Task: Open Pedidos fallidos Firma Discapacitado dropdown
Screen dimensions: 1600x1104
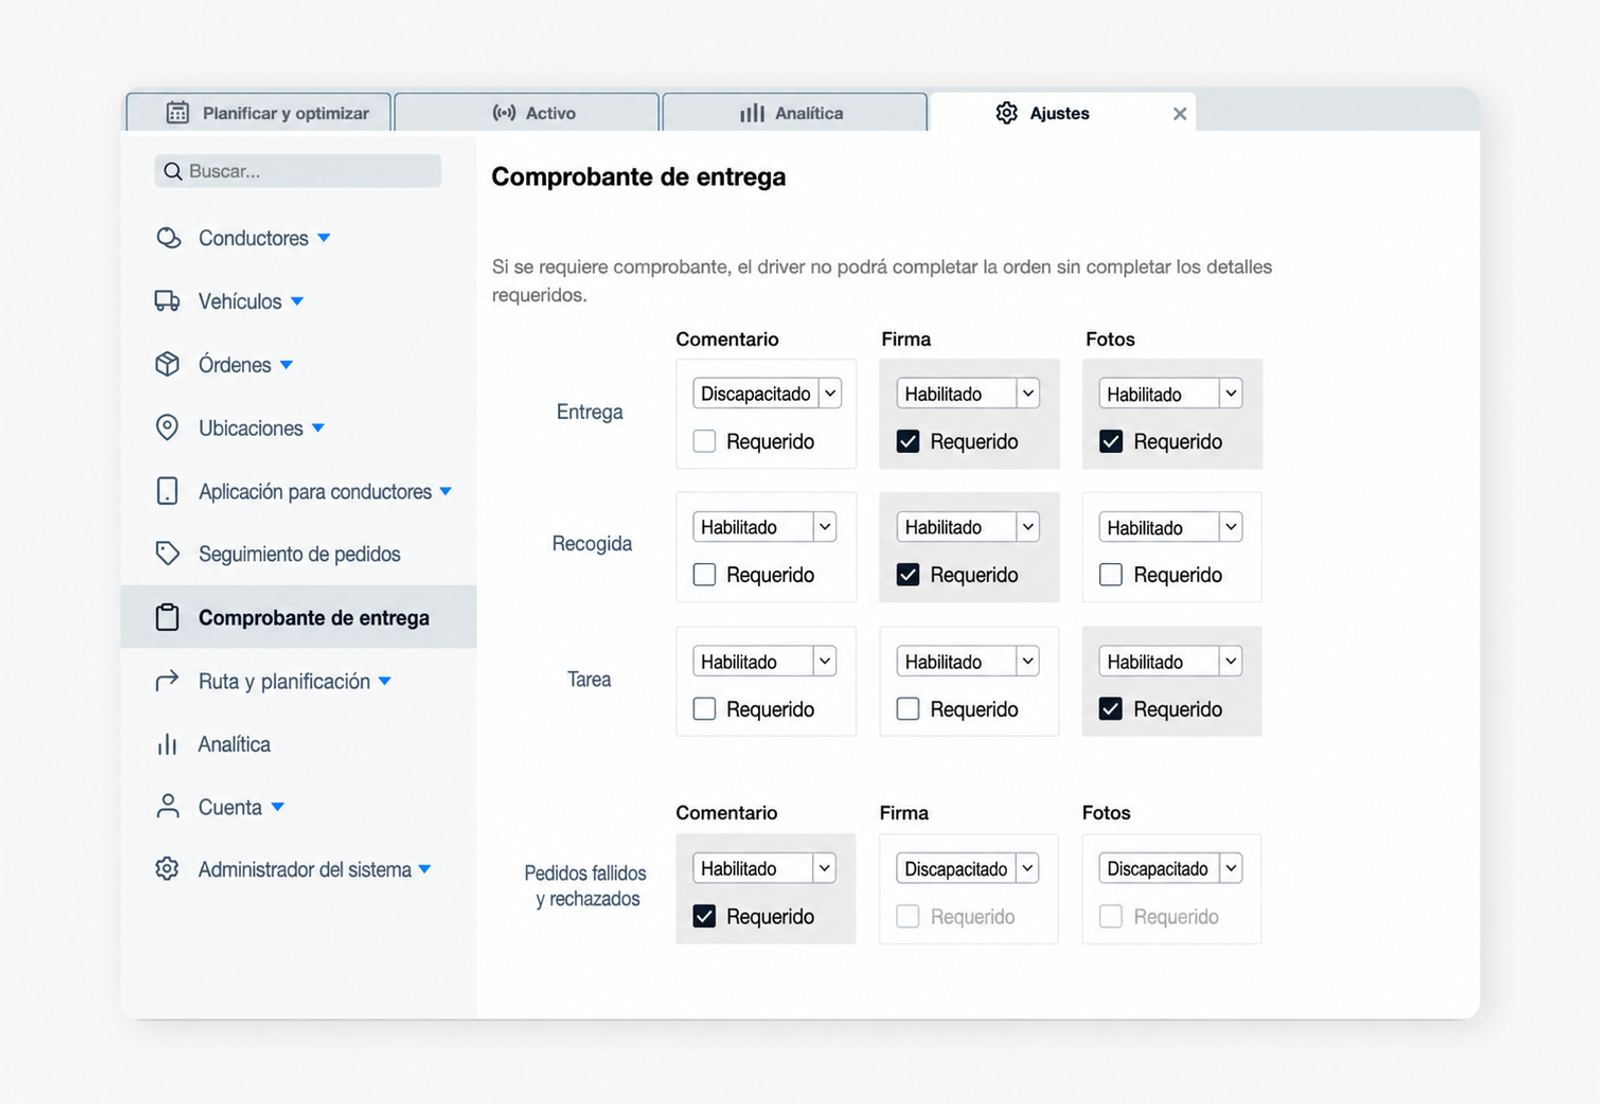Action: (968, 868)
